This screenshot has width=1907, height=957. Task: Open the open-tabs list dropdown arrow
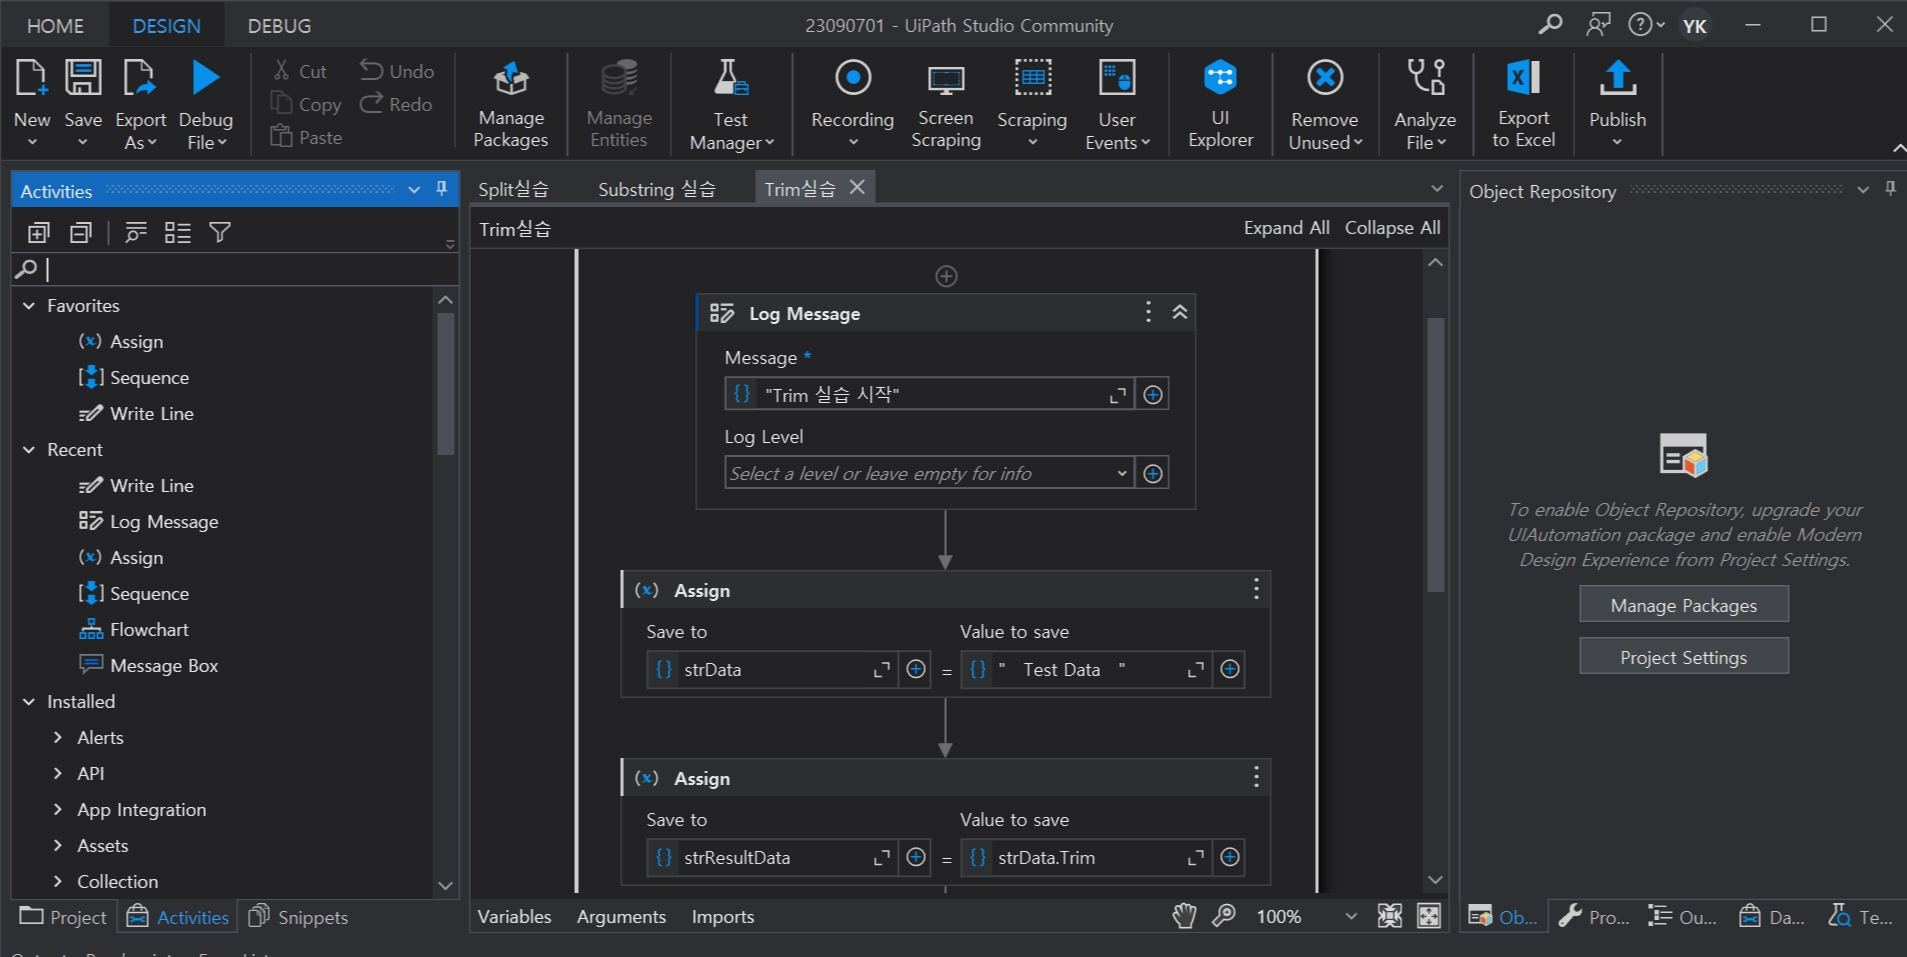(1437, 189)
